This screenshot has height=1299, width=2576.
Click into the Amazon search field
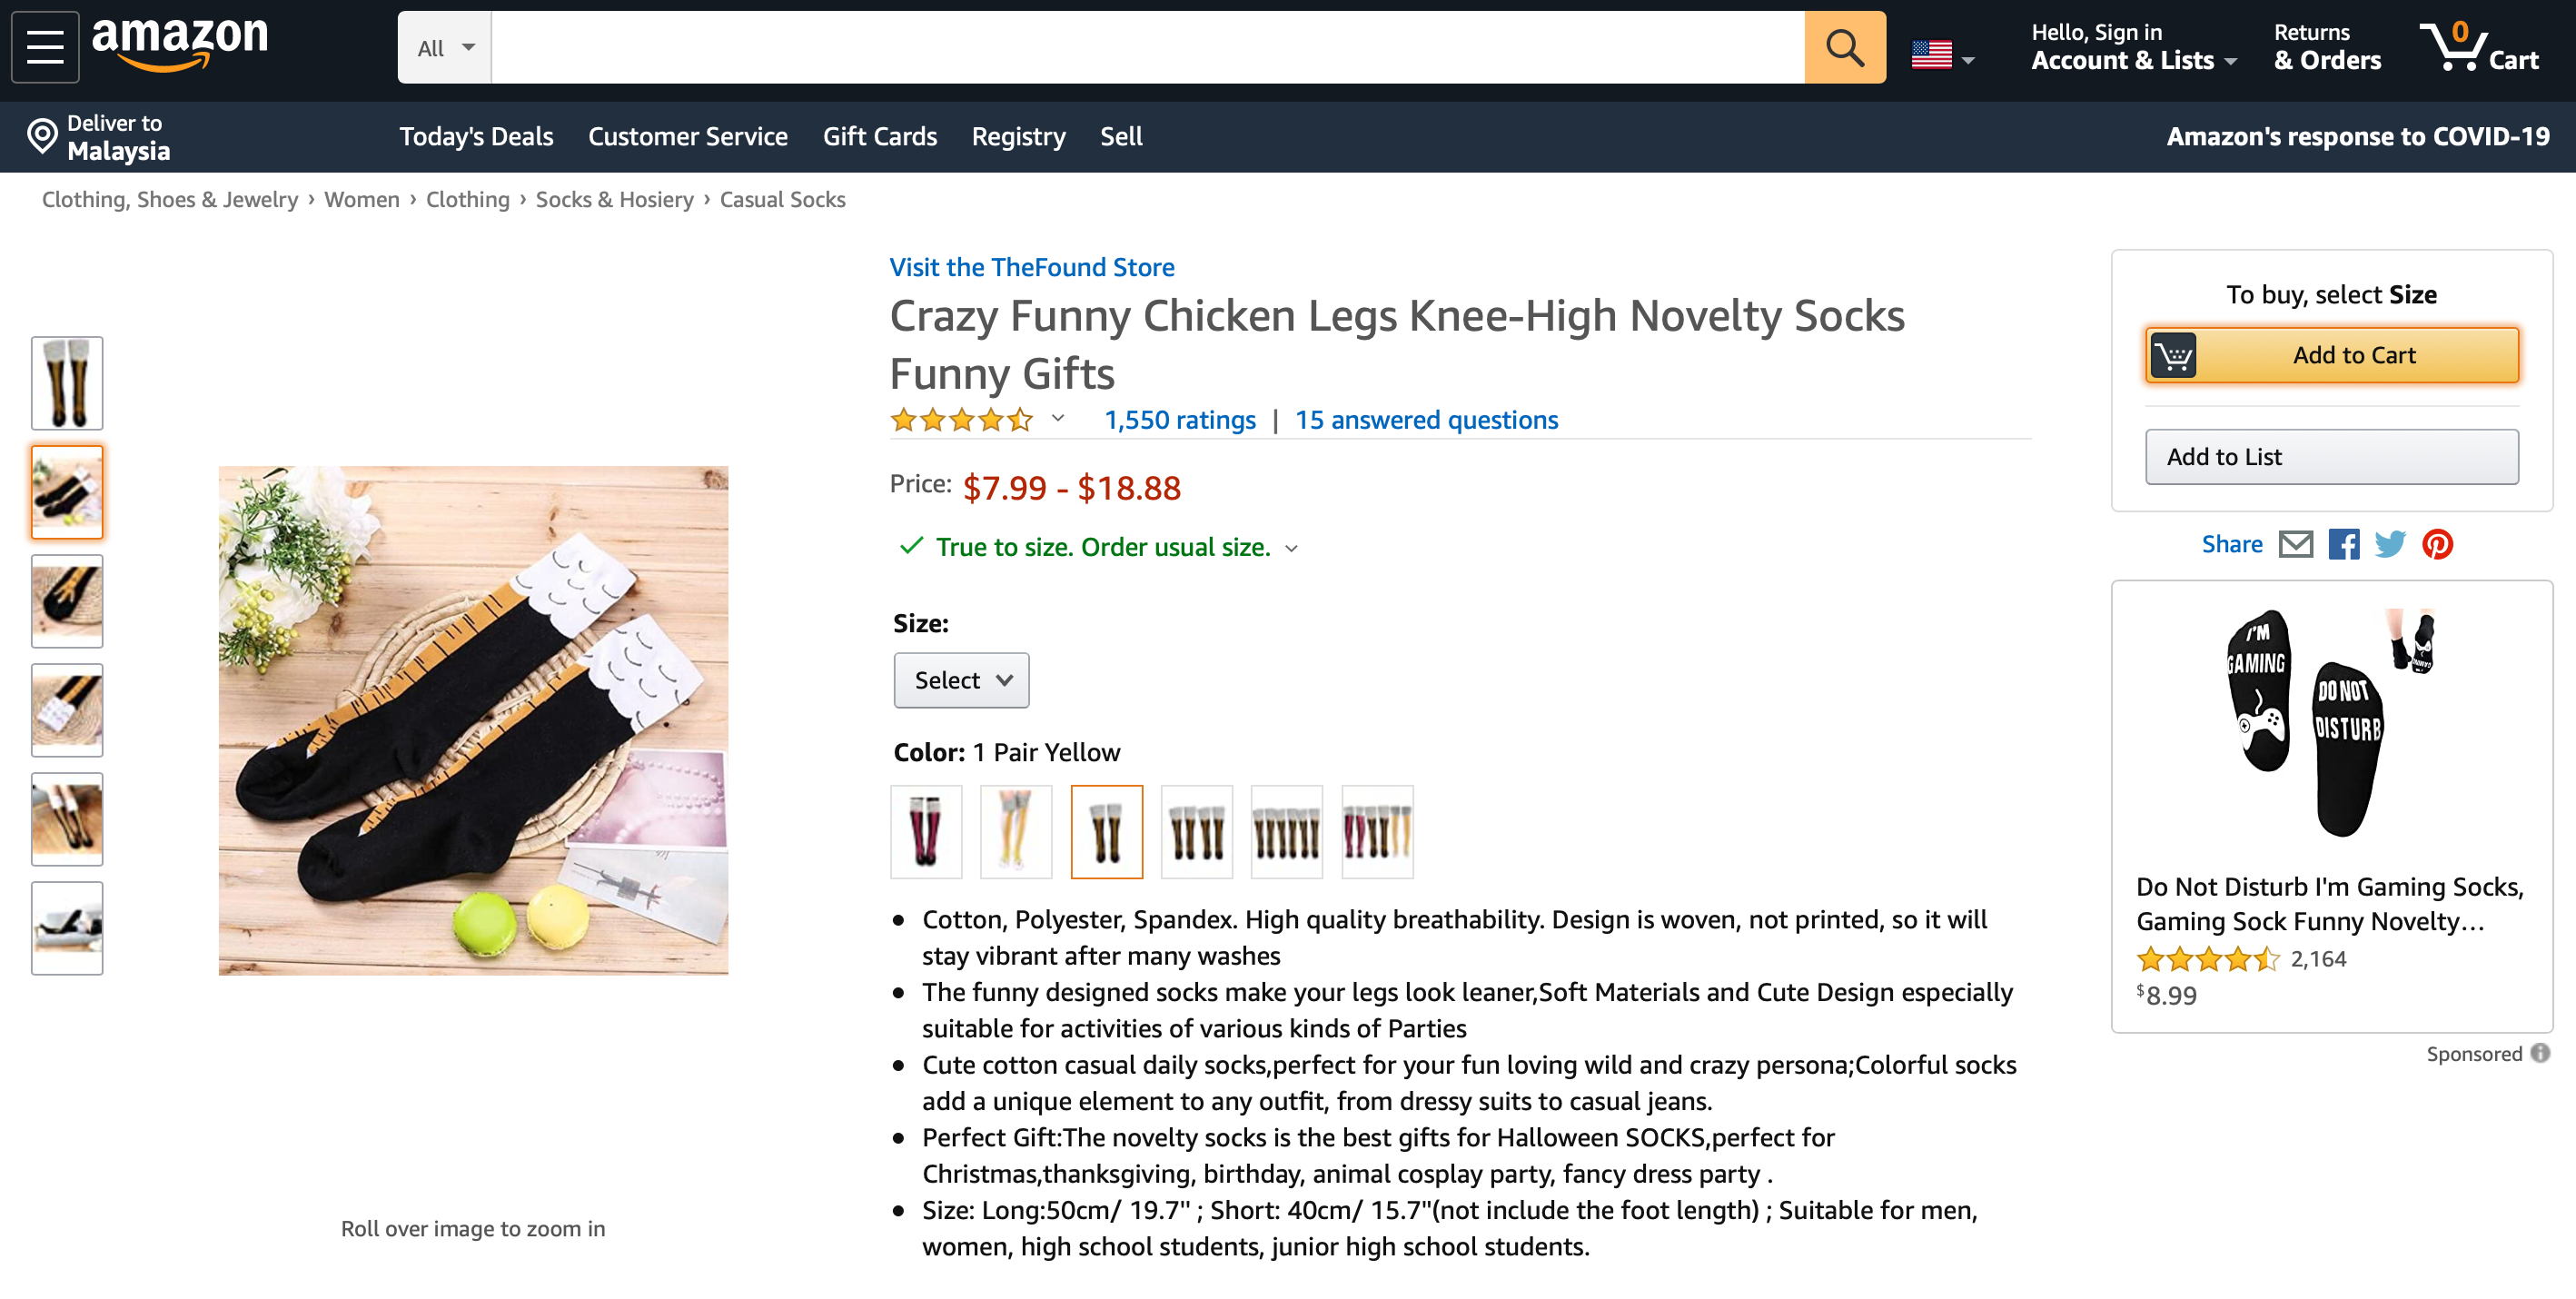pos(1147,47)
